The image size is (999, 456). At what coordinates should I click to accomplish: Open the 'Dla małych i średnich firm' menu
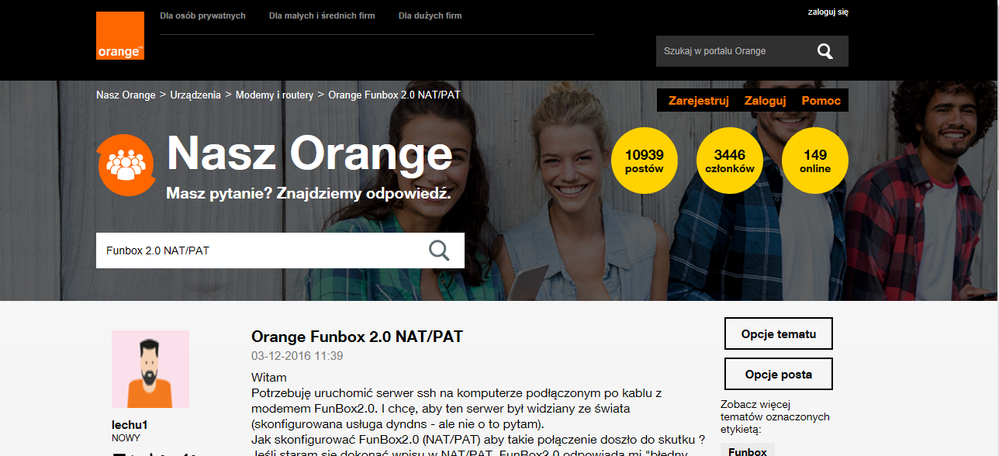click(321, 16)
